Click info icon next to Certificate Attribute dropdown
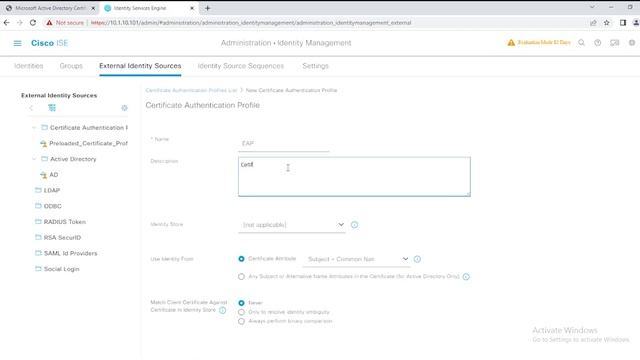The width and height of the screenshot is (640, 360). pos(417,259)
